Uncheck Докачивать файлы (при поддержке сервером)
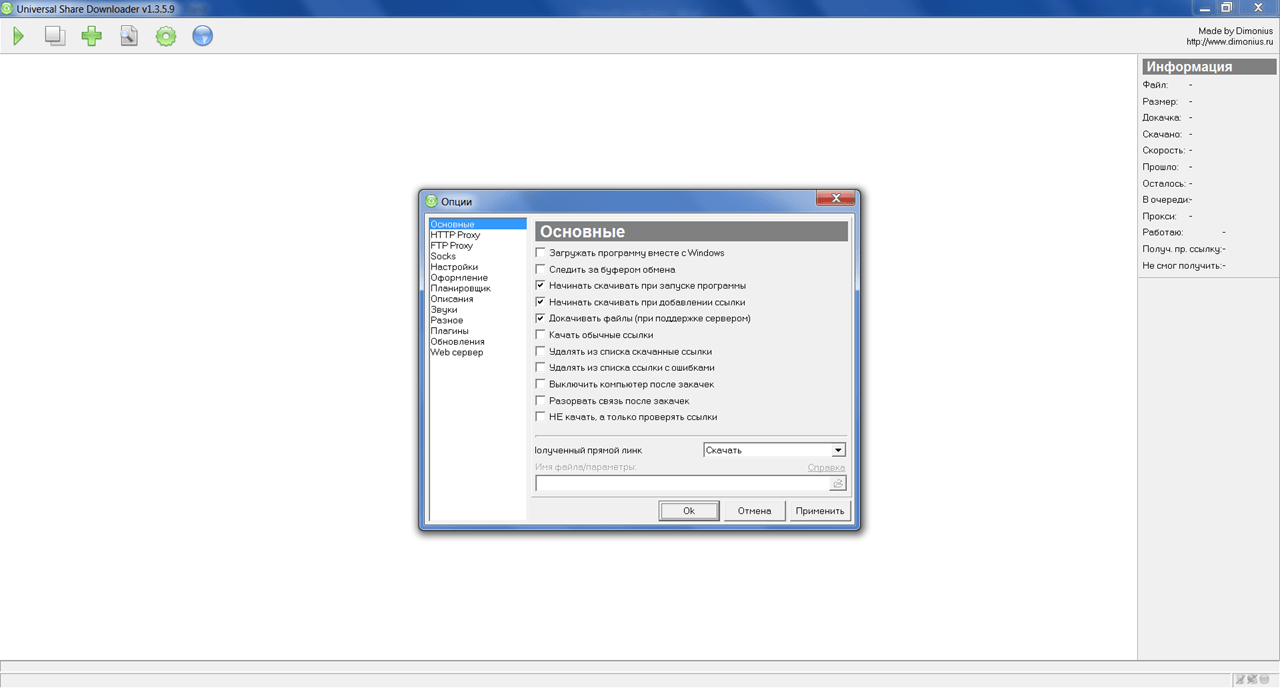Viewport: 1280px width, 688px height. 541,318
